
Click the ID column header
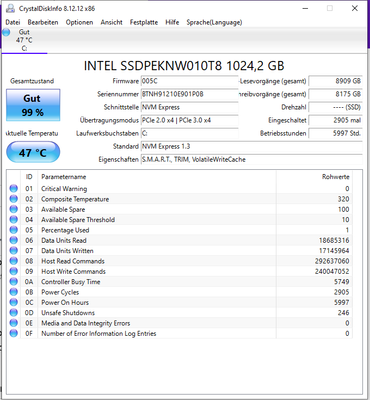29,177
